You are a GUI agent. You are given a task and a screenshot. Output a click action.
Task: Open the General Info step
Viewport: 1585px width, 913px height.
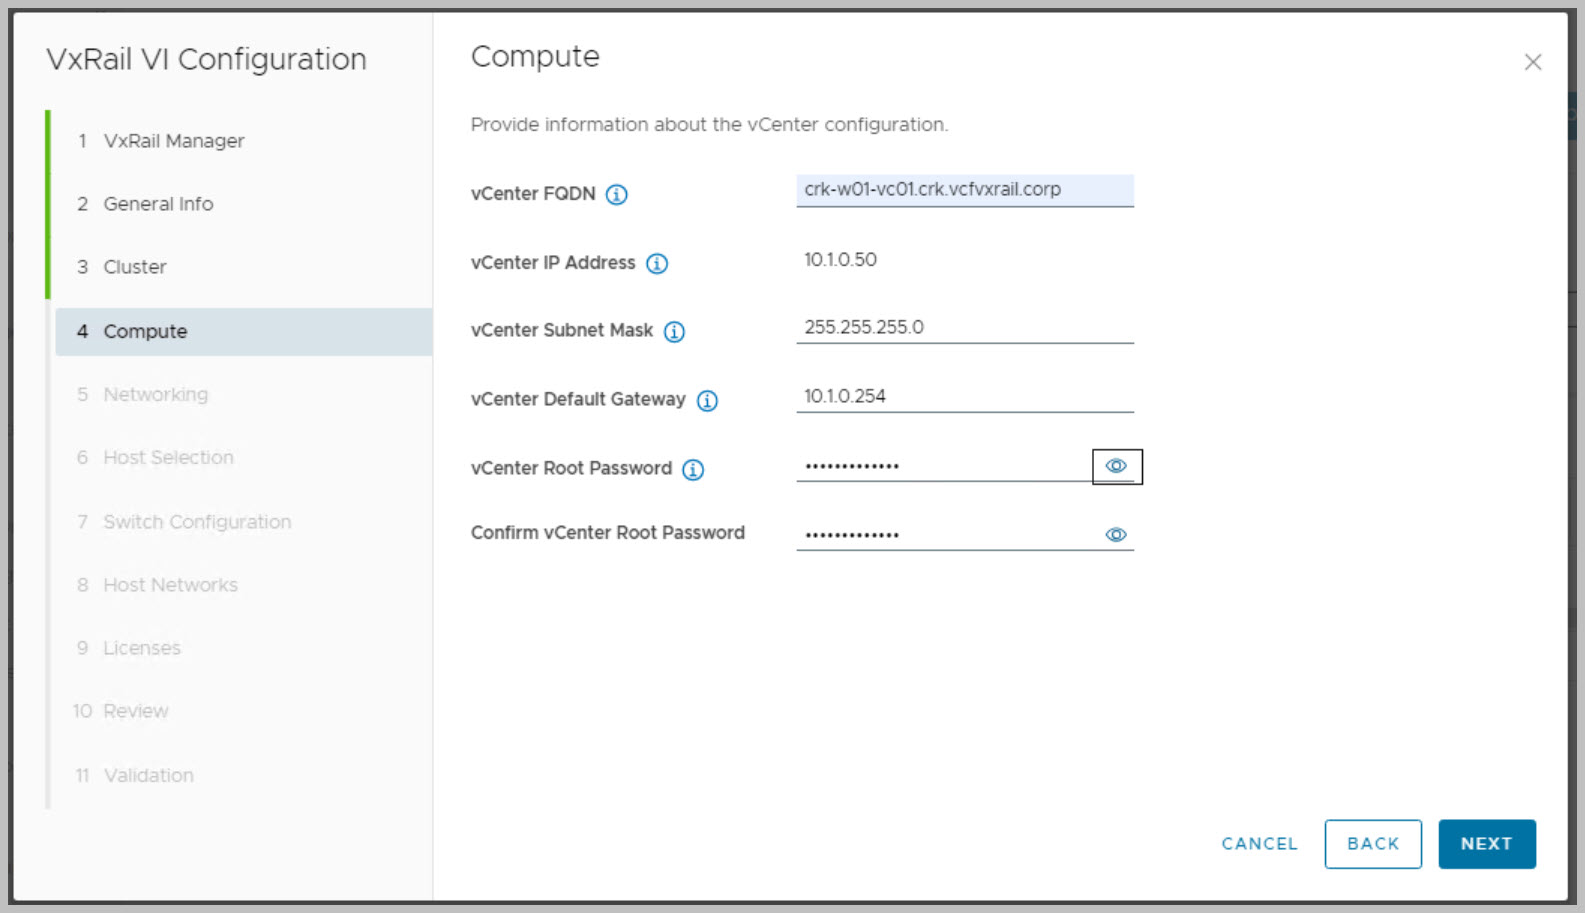tap(158, 204)
